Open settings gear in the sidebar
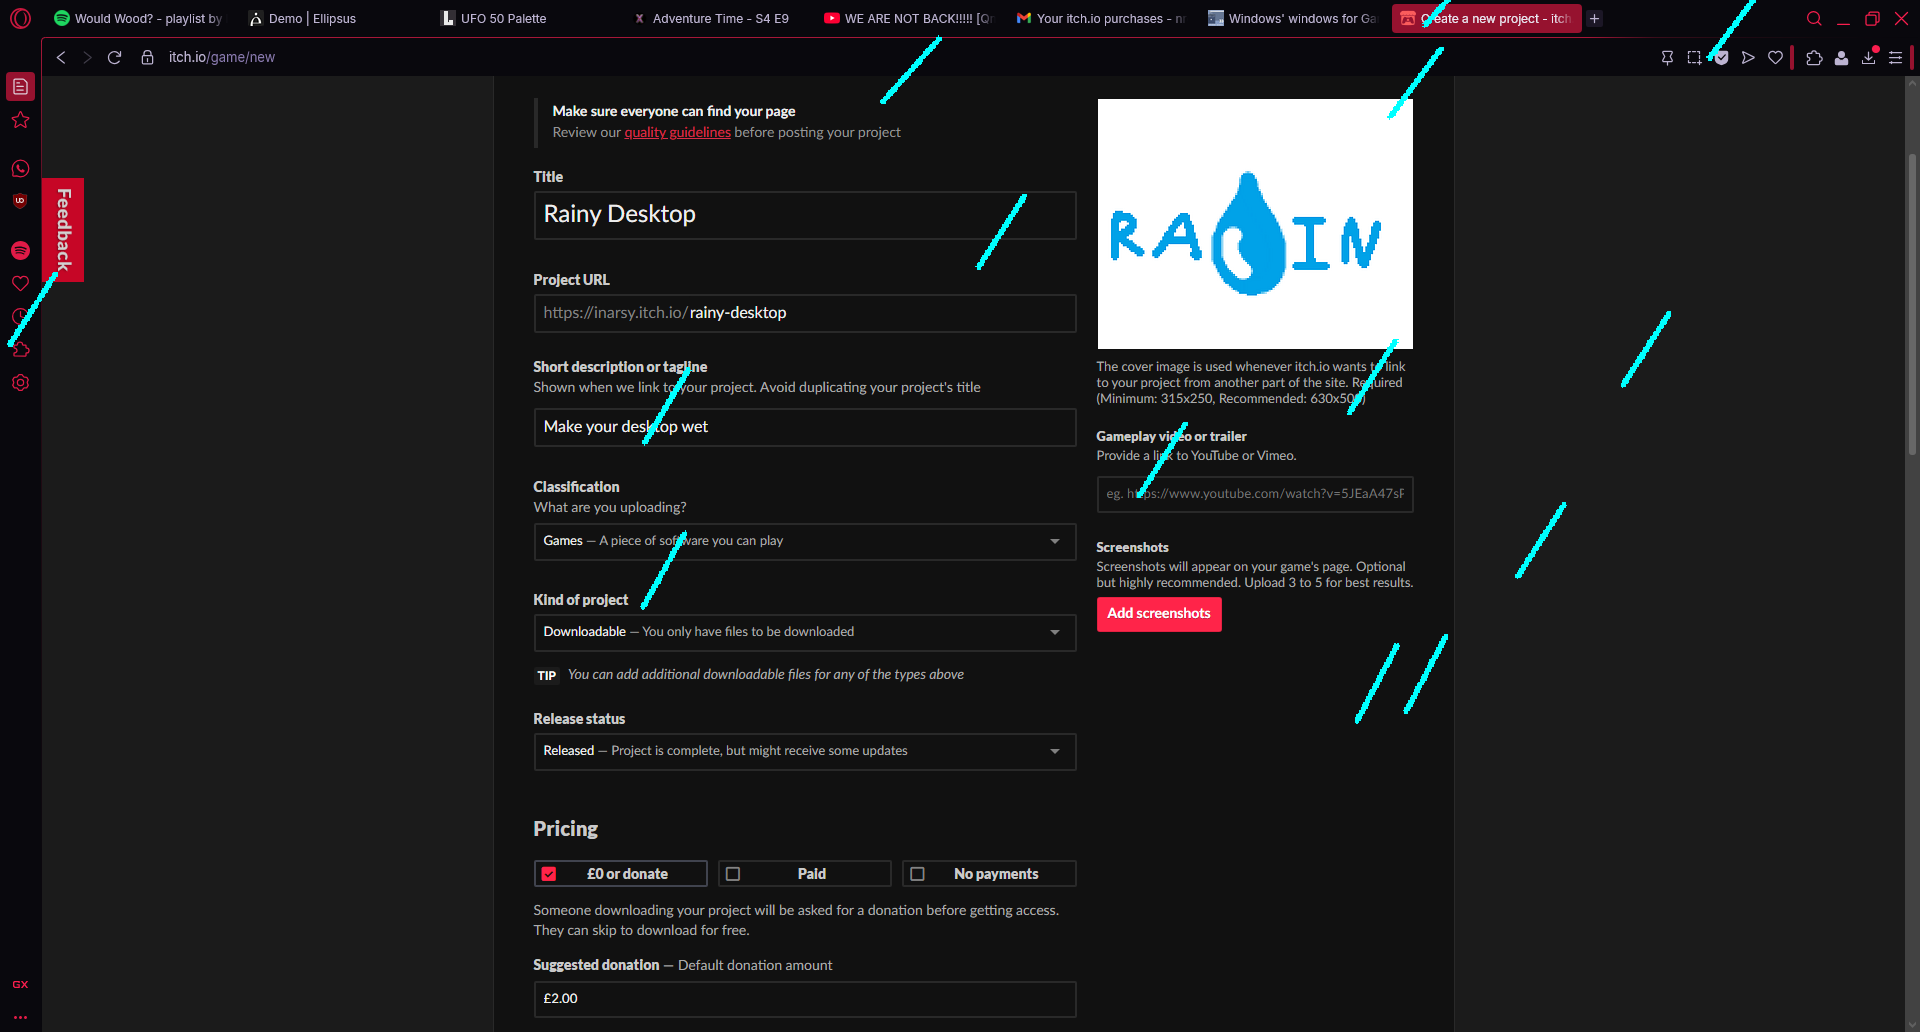Viewport: 1920px width, 1032px height. 20,383
